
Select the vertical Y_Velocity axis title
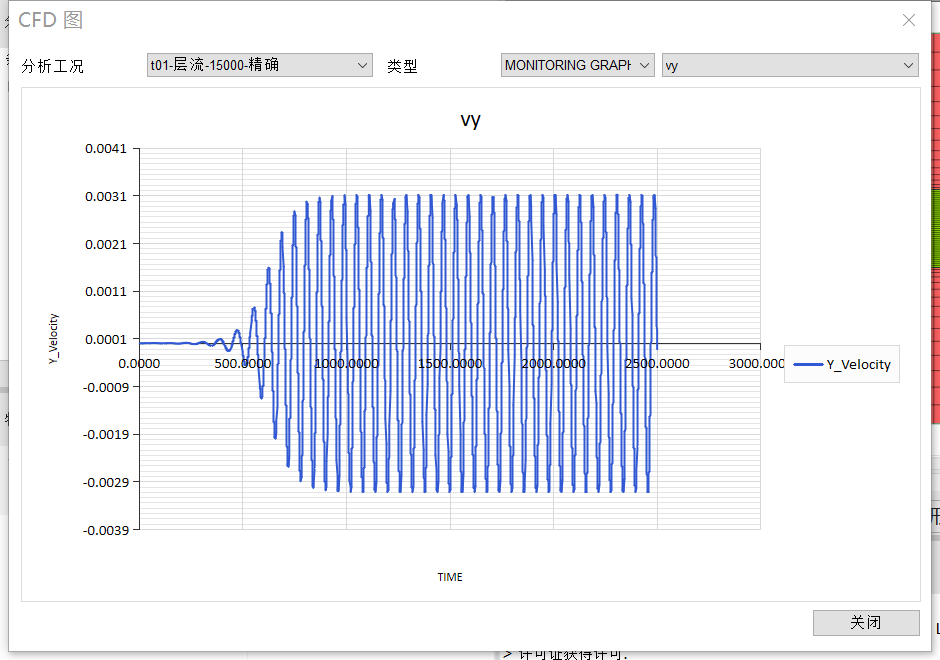click(x=54, y=338)
